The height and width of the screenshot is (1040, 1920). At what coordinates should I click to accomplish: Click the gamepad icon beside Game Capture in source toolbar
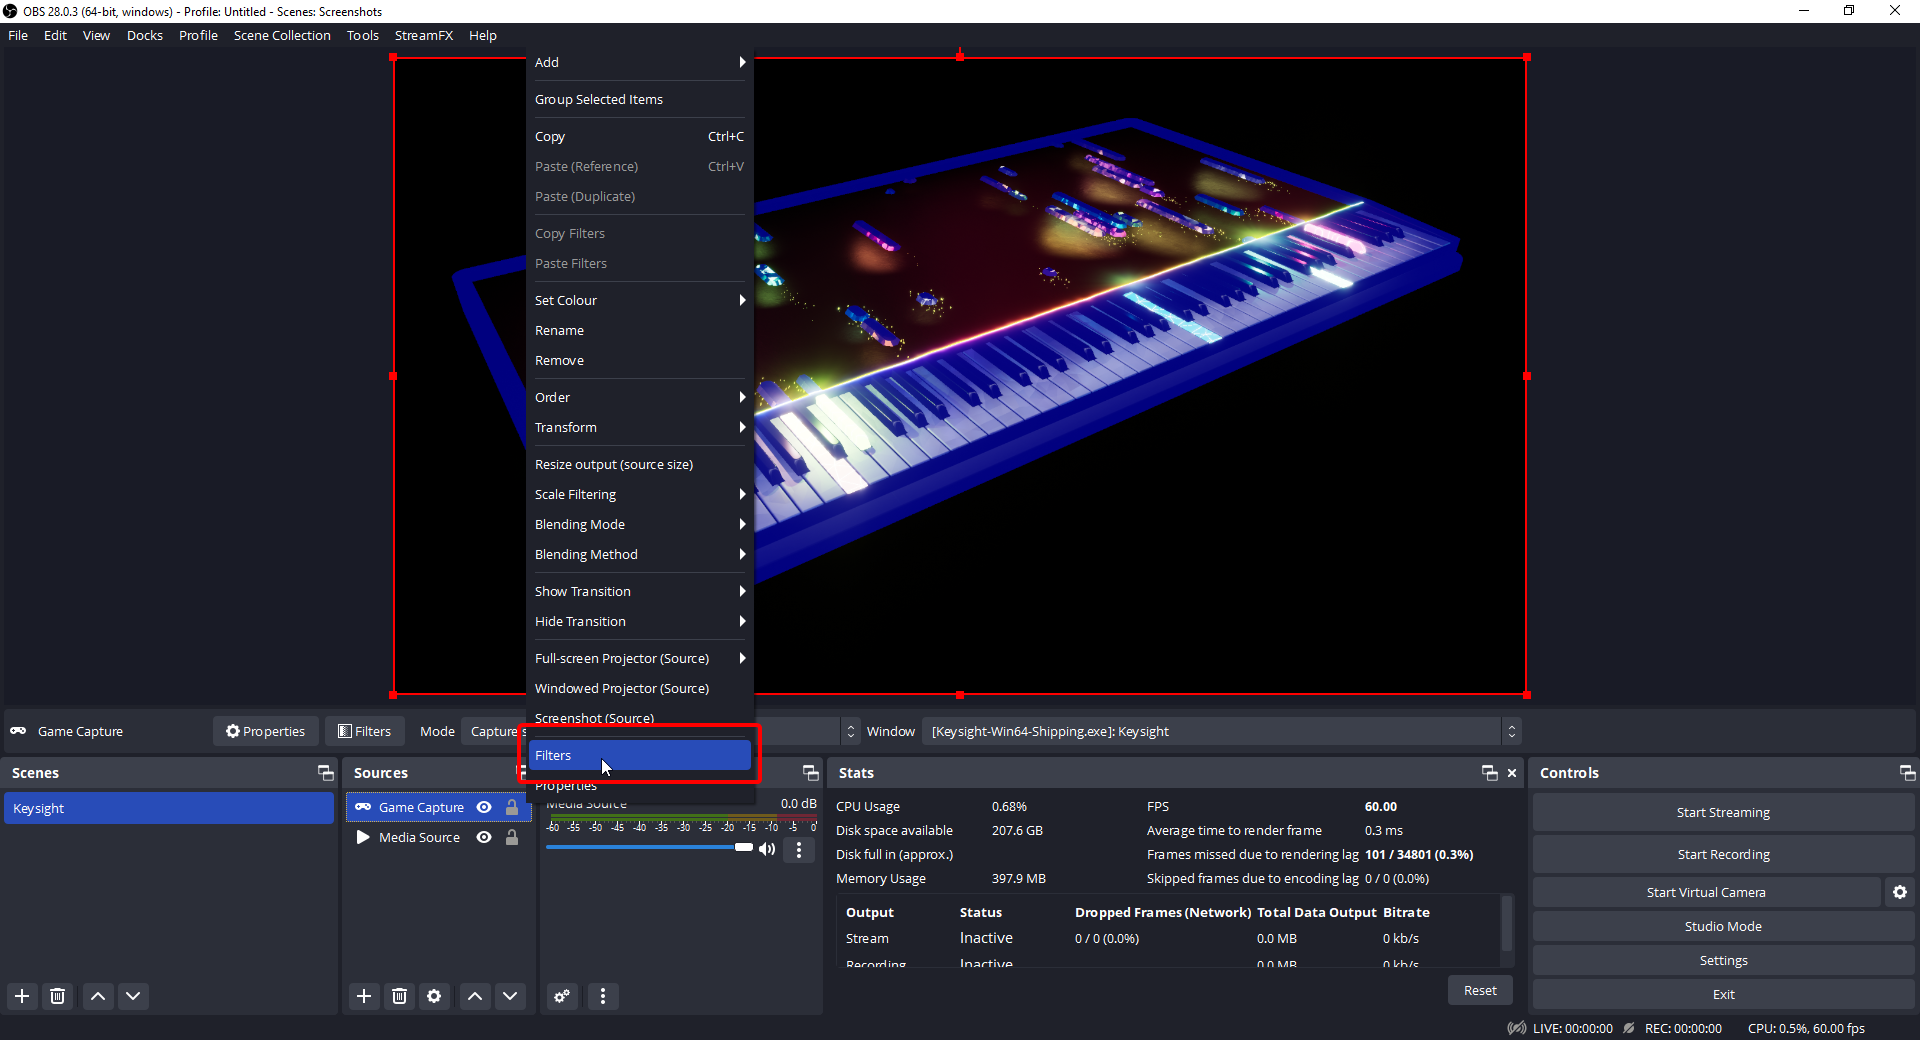coord(18,731)
